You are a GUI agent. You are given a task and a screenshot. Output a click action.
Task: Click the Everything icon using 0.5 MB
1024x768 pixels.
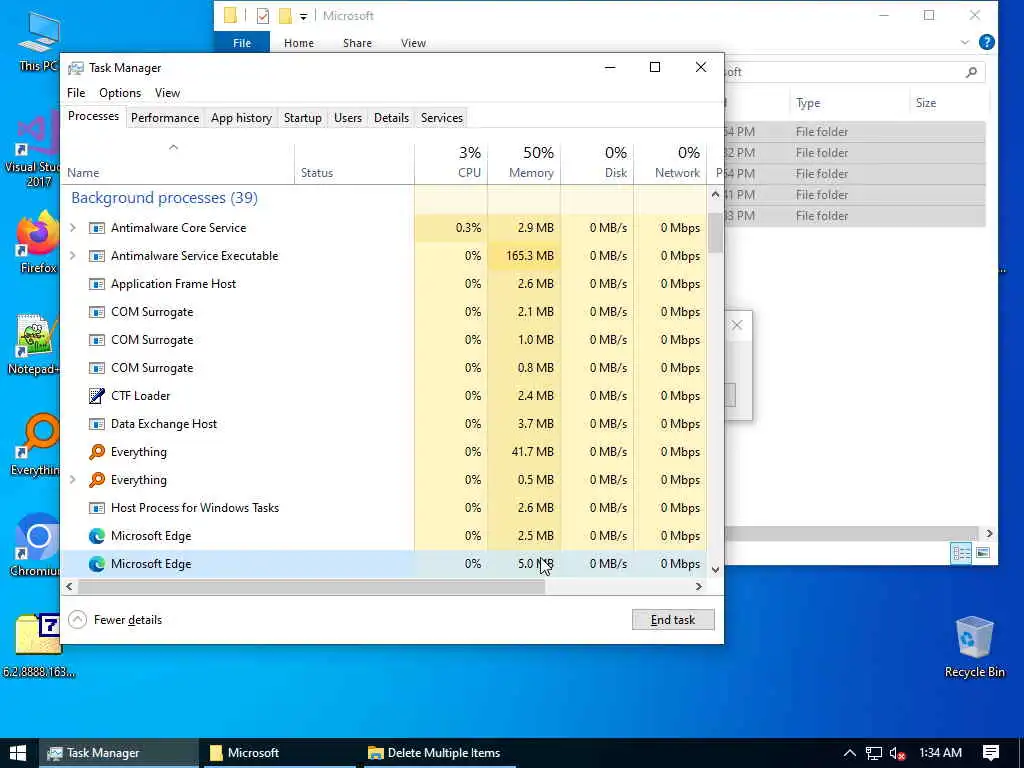(97, 480)
